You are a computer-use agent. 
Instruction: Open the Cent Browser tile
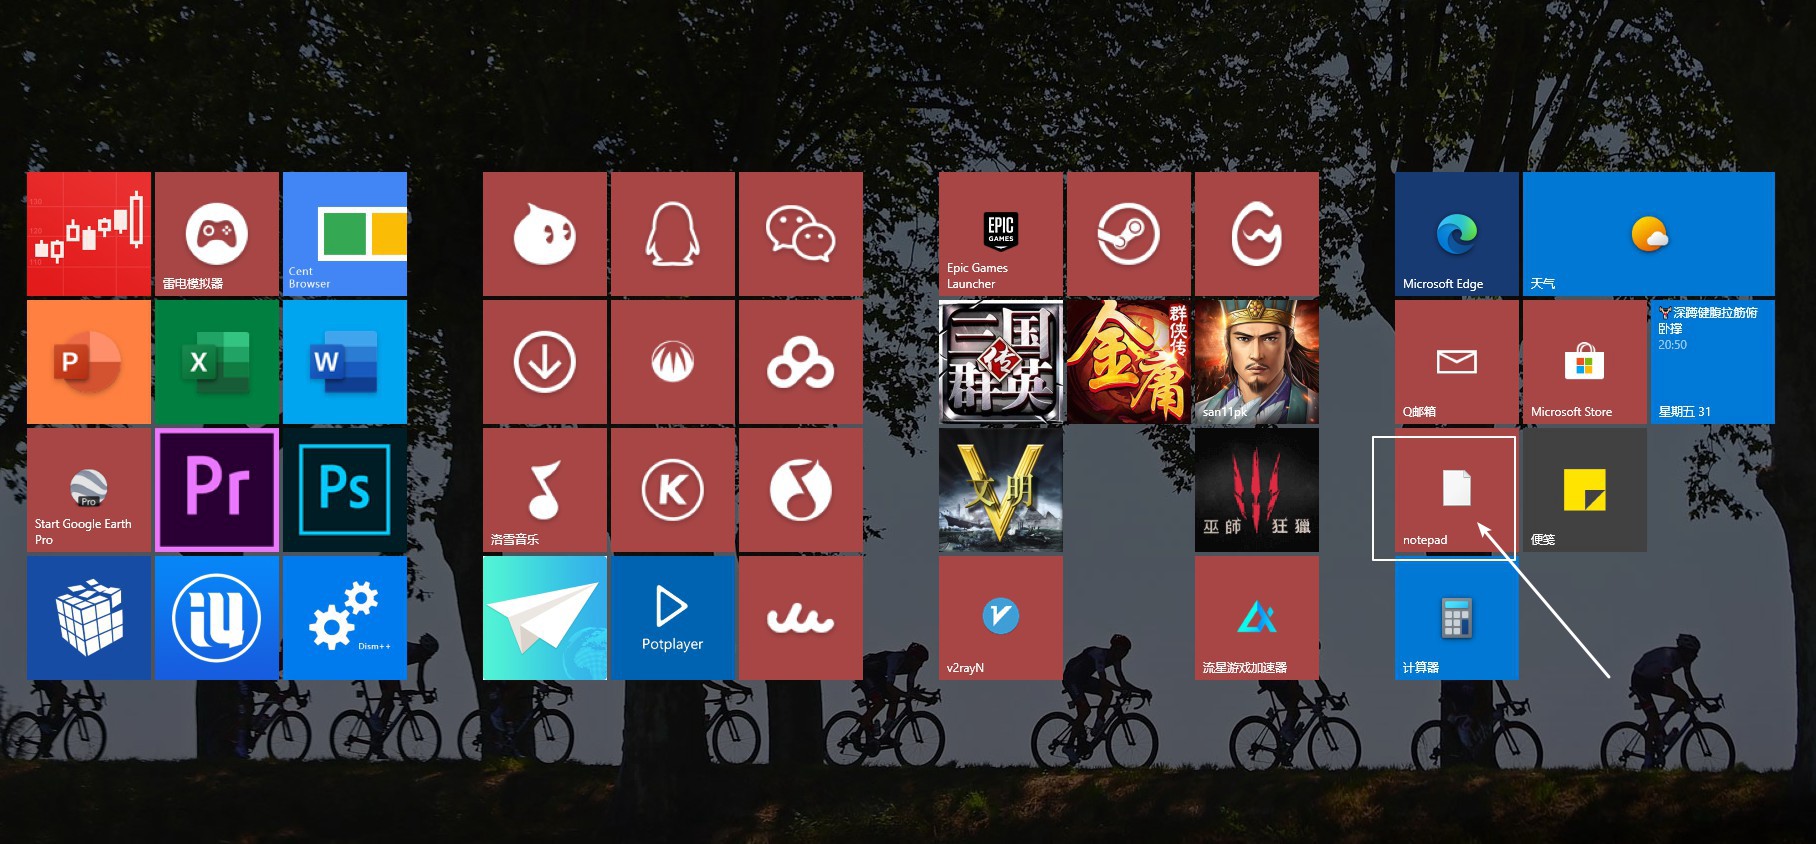tap(345, 234)
